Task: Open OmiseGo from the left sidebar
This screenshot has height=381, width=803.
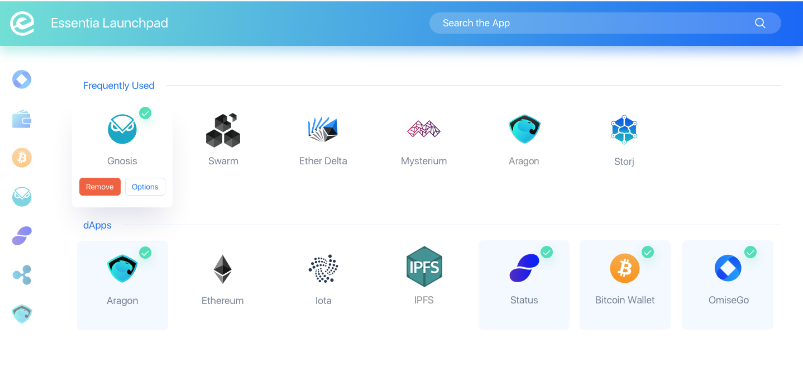Action: point(22,80)
